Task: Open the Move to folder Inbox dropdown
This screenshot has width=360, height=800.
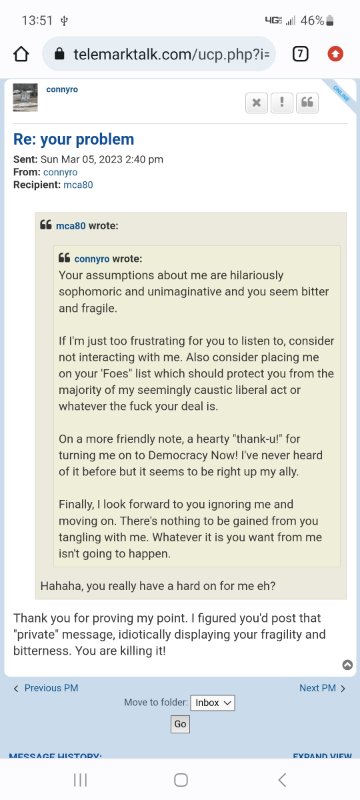Action: (212, 703)
